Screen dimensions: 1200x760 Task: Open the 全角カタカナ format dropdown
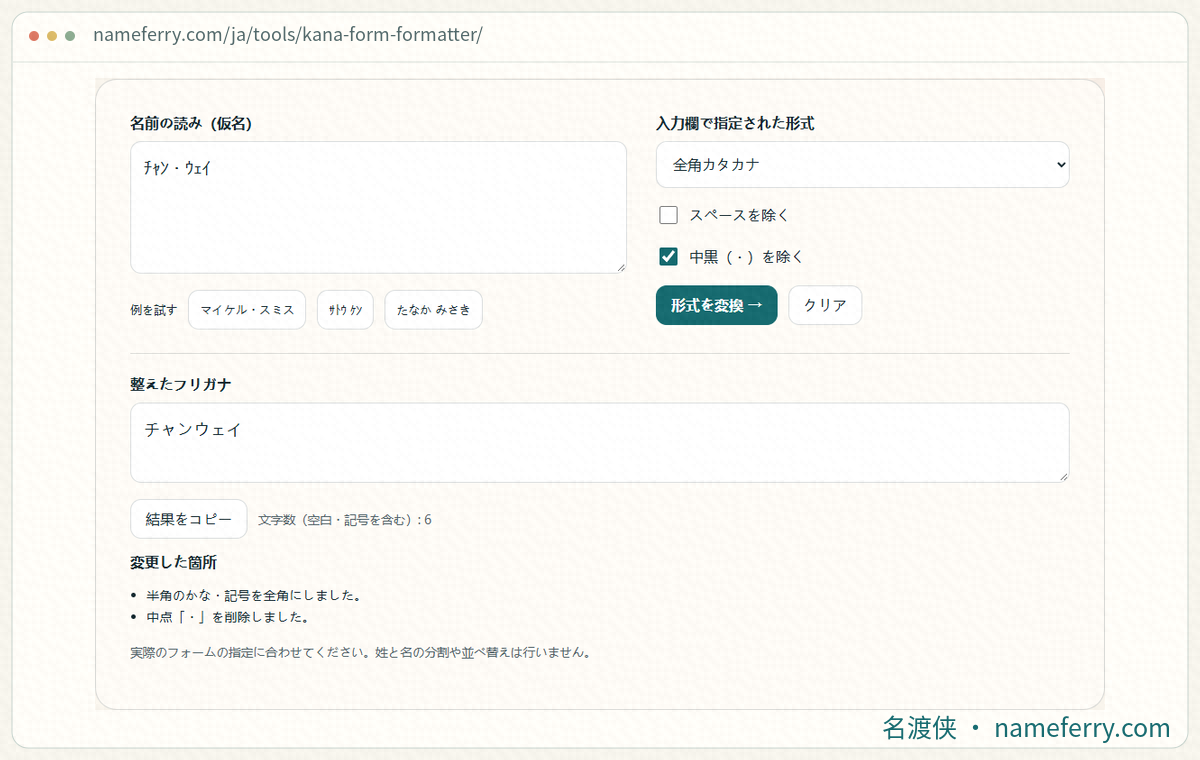tap(862, 165)
